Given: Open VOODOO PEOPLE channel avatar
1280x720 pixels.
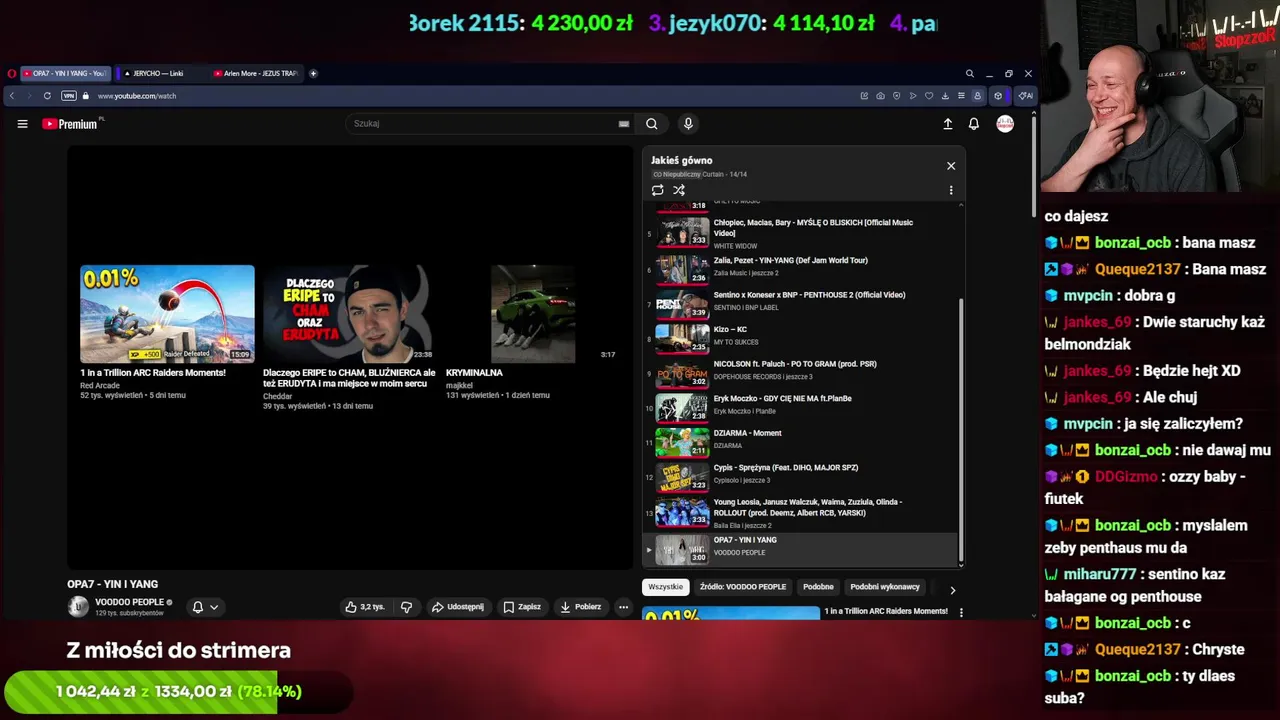Looking at the screenshot, I should (78, 607).
